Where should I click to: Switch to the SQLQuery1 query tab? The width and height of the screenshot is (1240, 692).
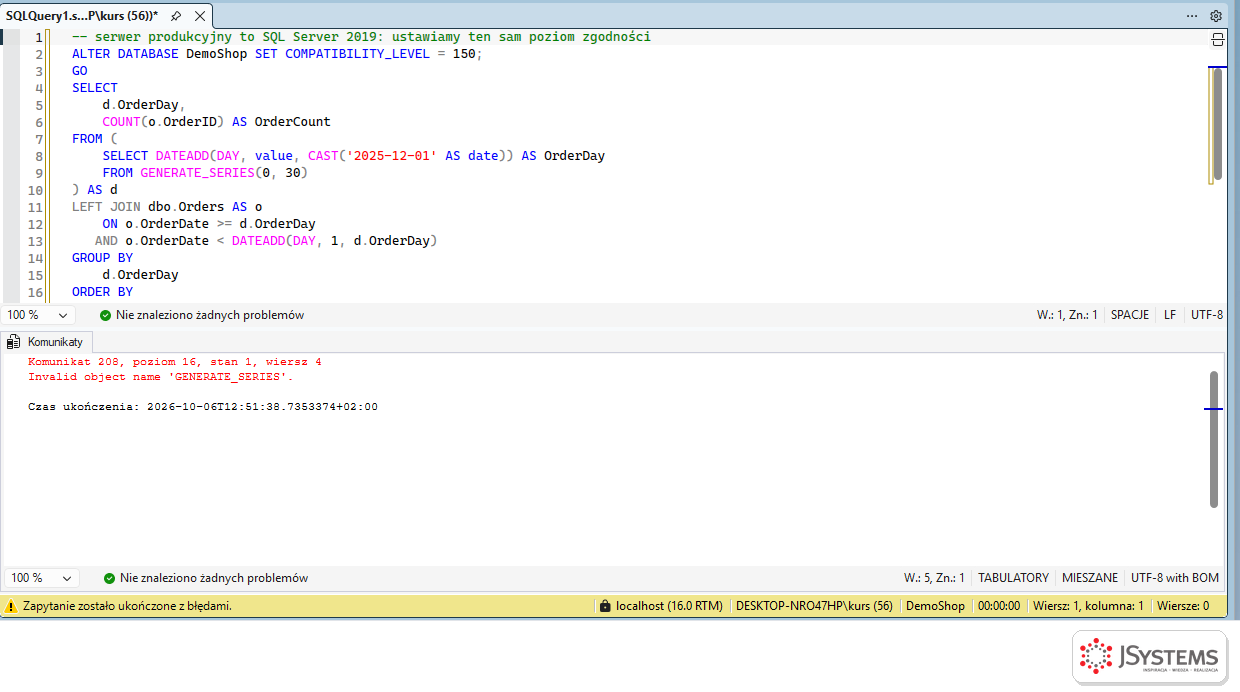pos(82,16)
